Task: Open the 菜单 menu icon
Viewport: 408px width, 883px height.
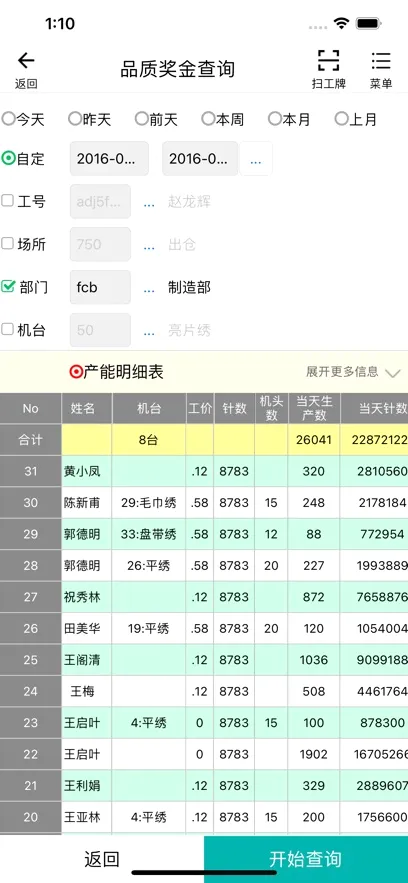Action: 381,60
